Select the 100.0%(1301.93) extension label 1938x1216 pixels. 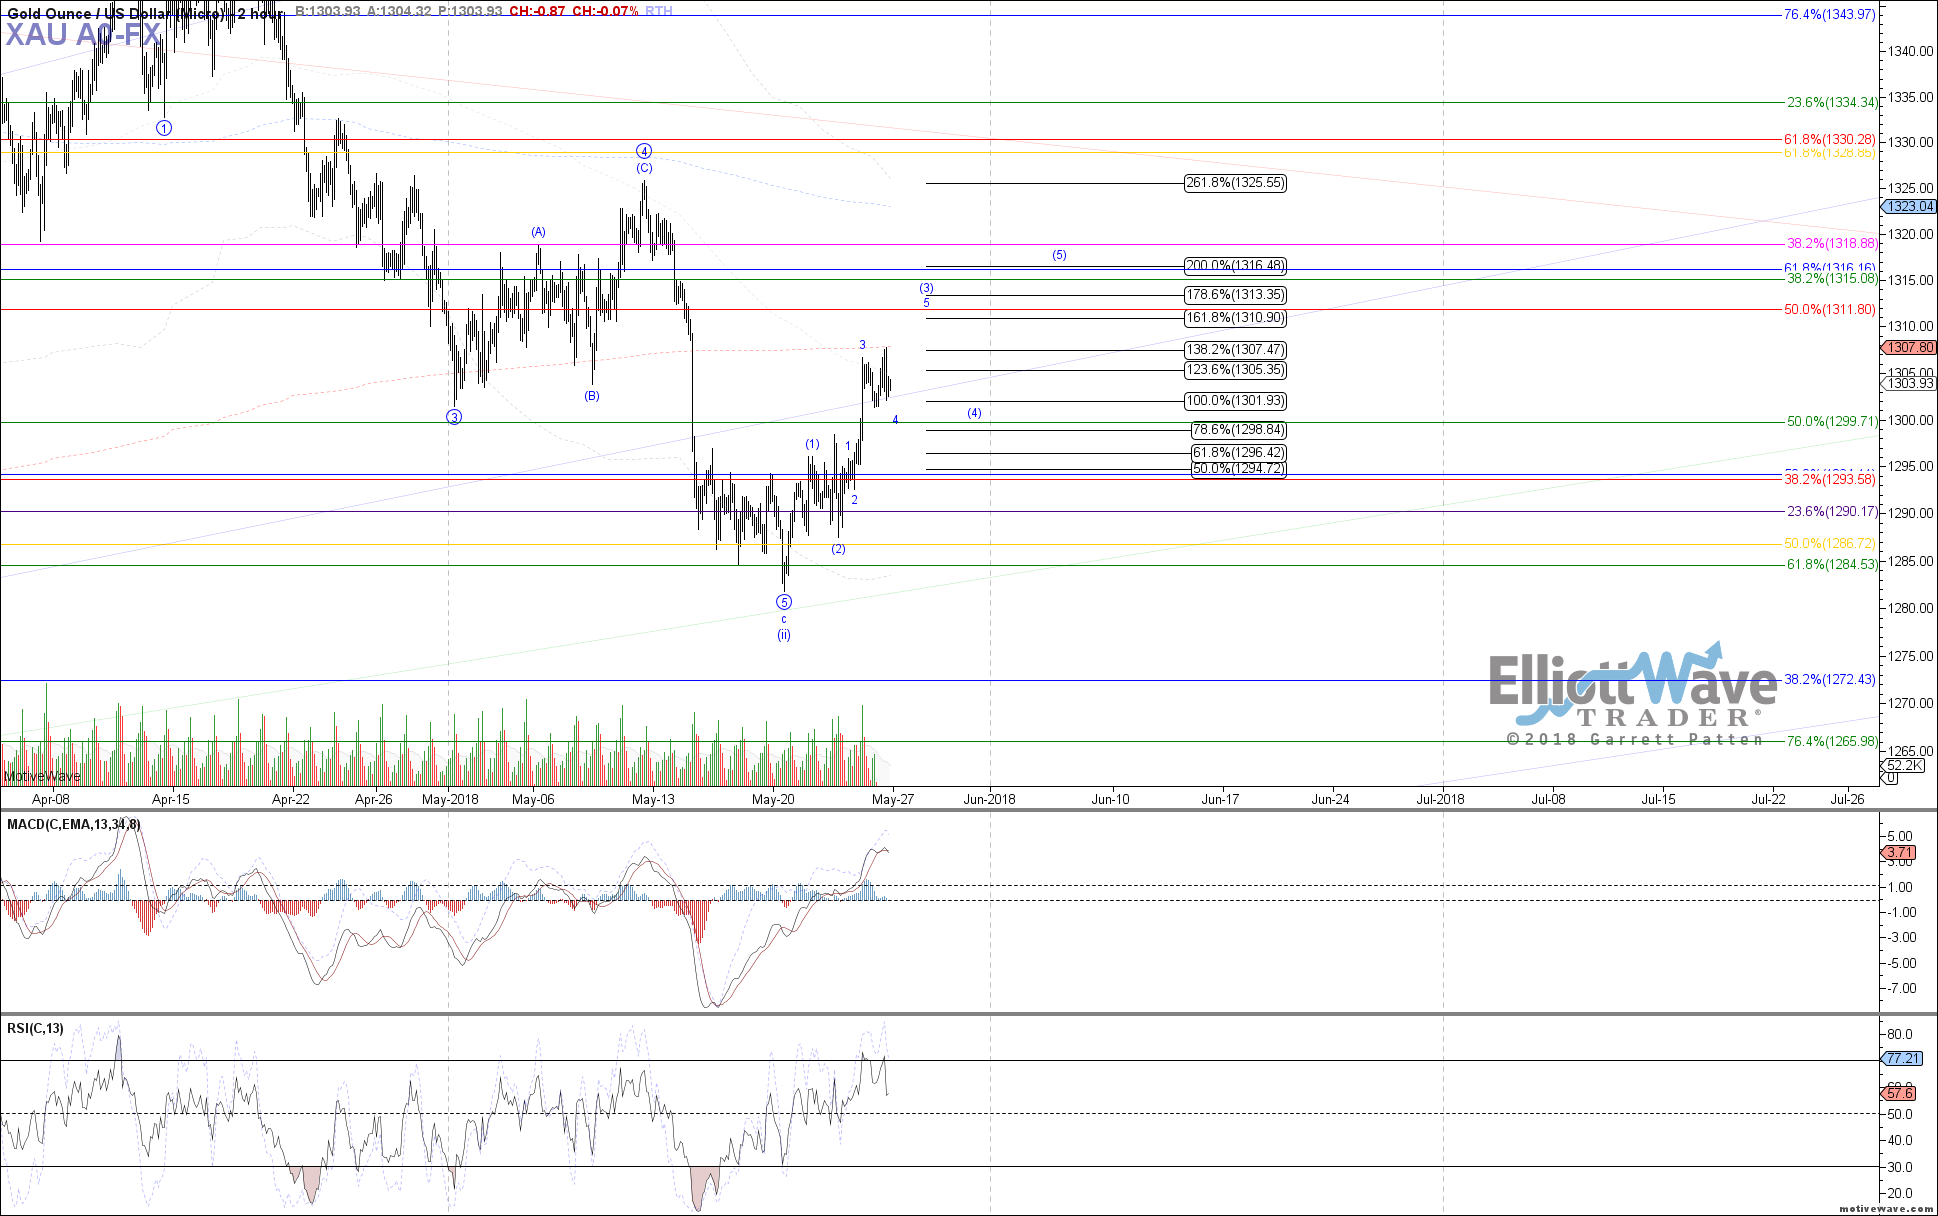[1234, 401]
